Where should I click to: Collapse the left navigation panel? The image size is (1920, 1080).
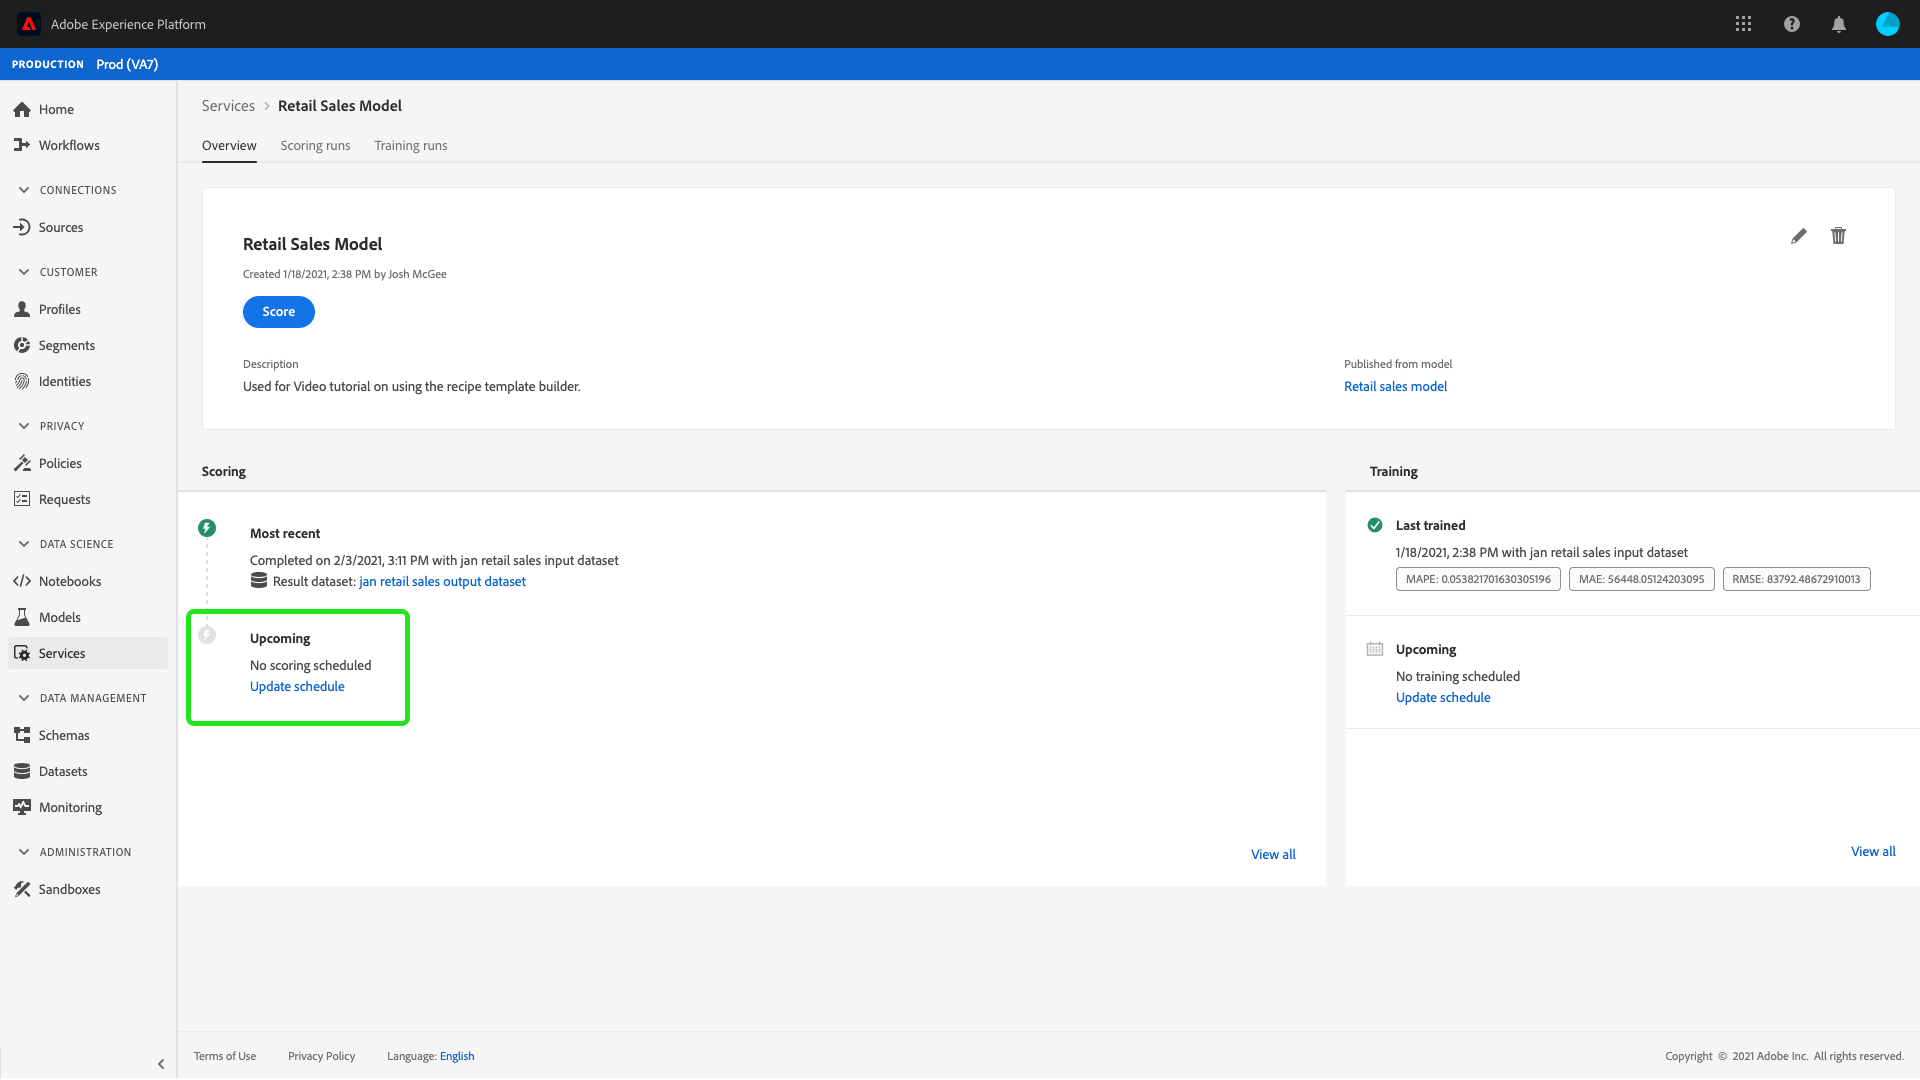161,1064
